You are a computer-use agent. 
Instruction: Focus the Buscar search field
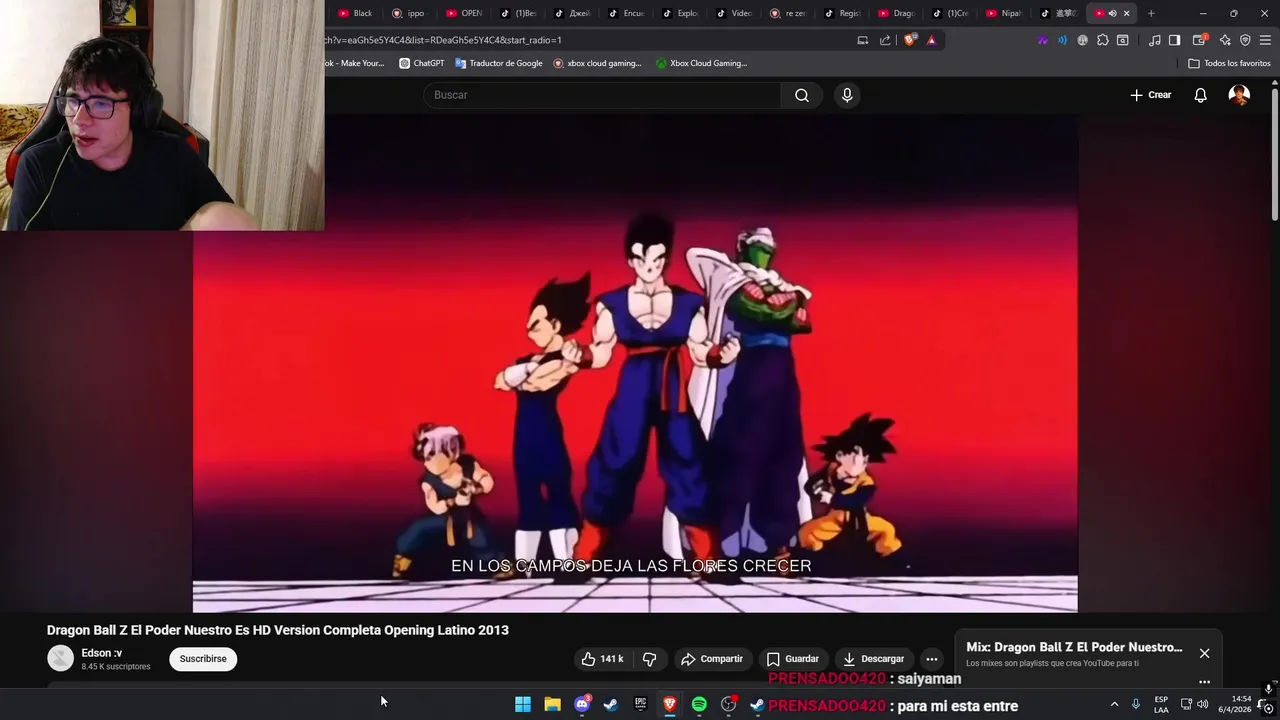click(602, 95)
